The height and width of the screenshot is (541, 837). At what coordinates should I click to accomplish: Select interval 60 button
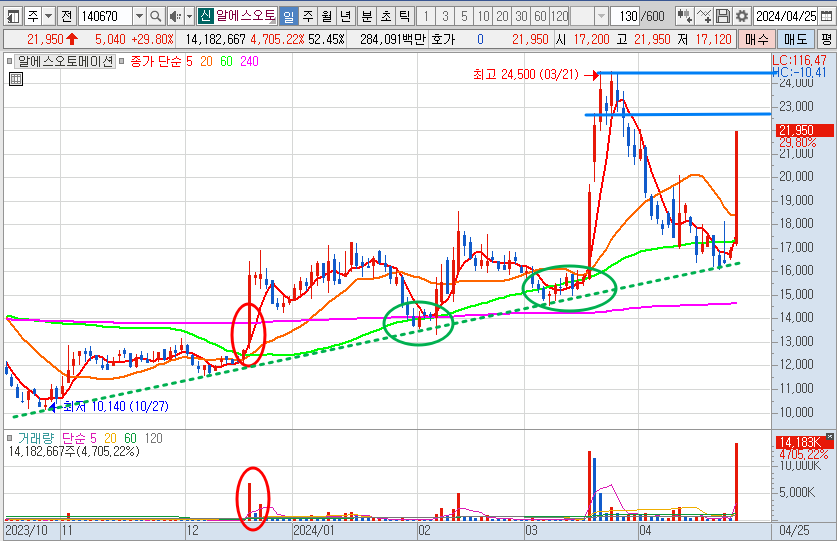(x=540, y=17)
